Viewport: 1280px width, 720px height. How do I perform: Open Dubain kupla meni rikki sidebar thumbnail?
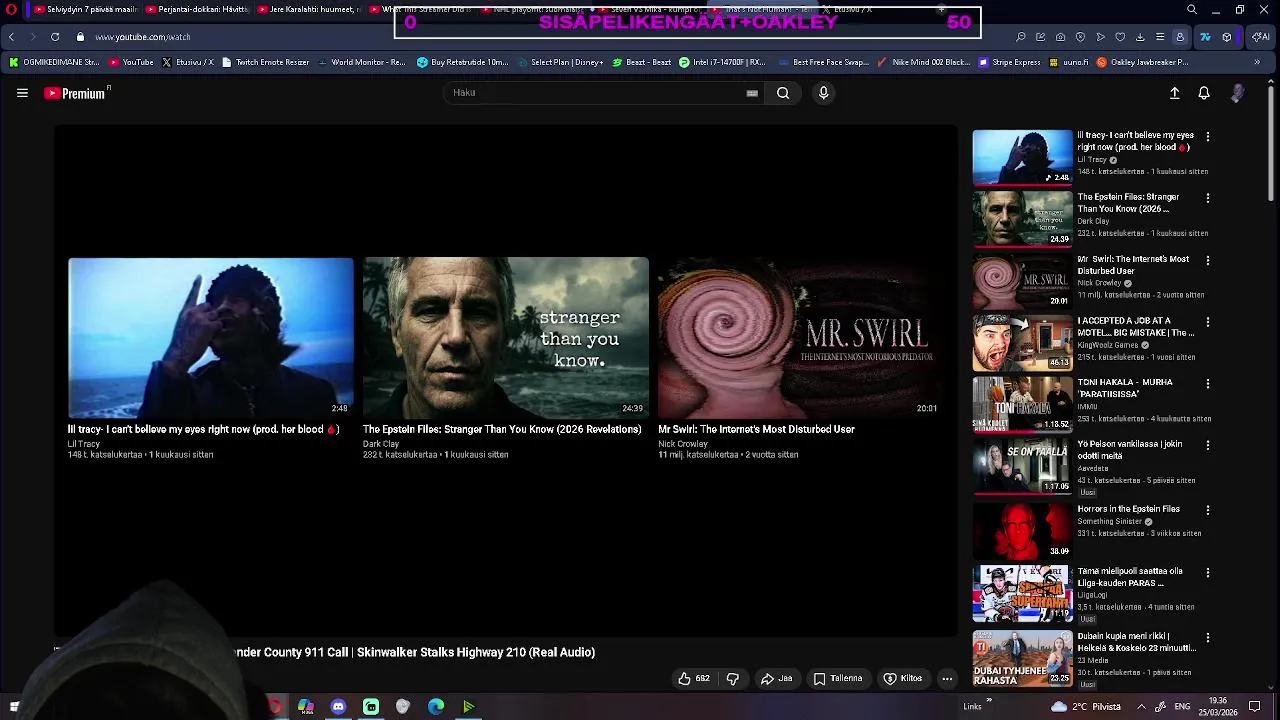pyautogui.click(x=1022, y=658)
